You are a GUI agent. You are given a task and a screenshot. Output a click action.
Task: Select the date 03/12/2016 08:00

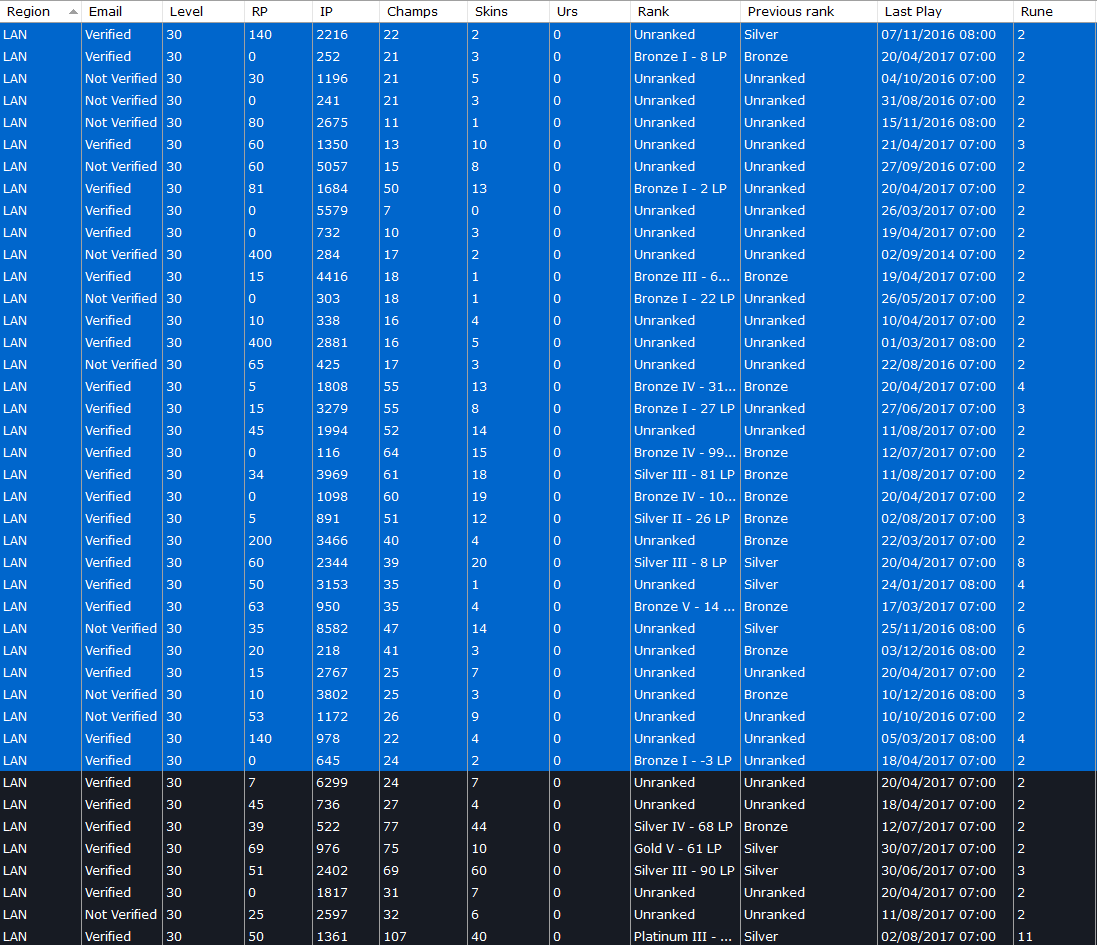(x=938, y=651)
